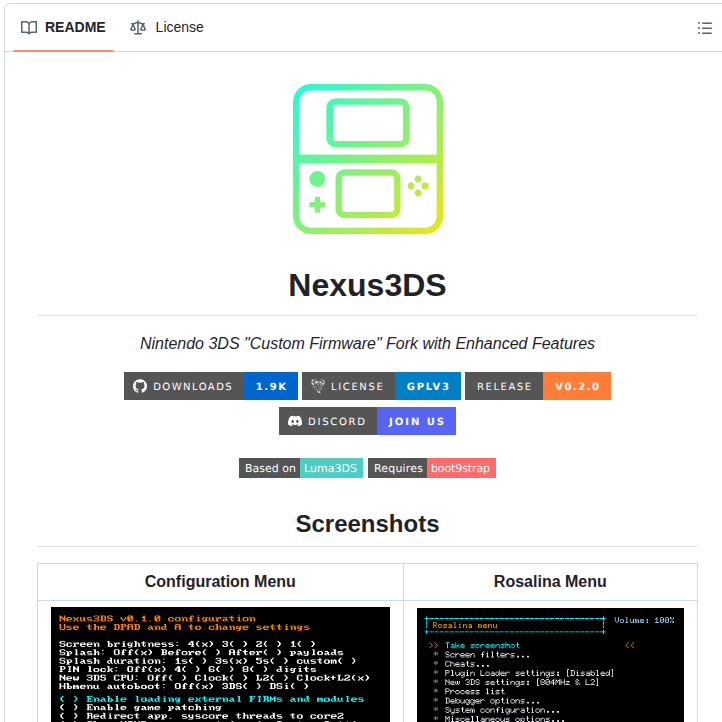Open the GPLv3 License badge
This screenshot has width=722, height=722.
click(382, 386)
